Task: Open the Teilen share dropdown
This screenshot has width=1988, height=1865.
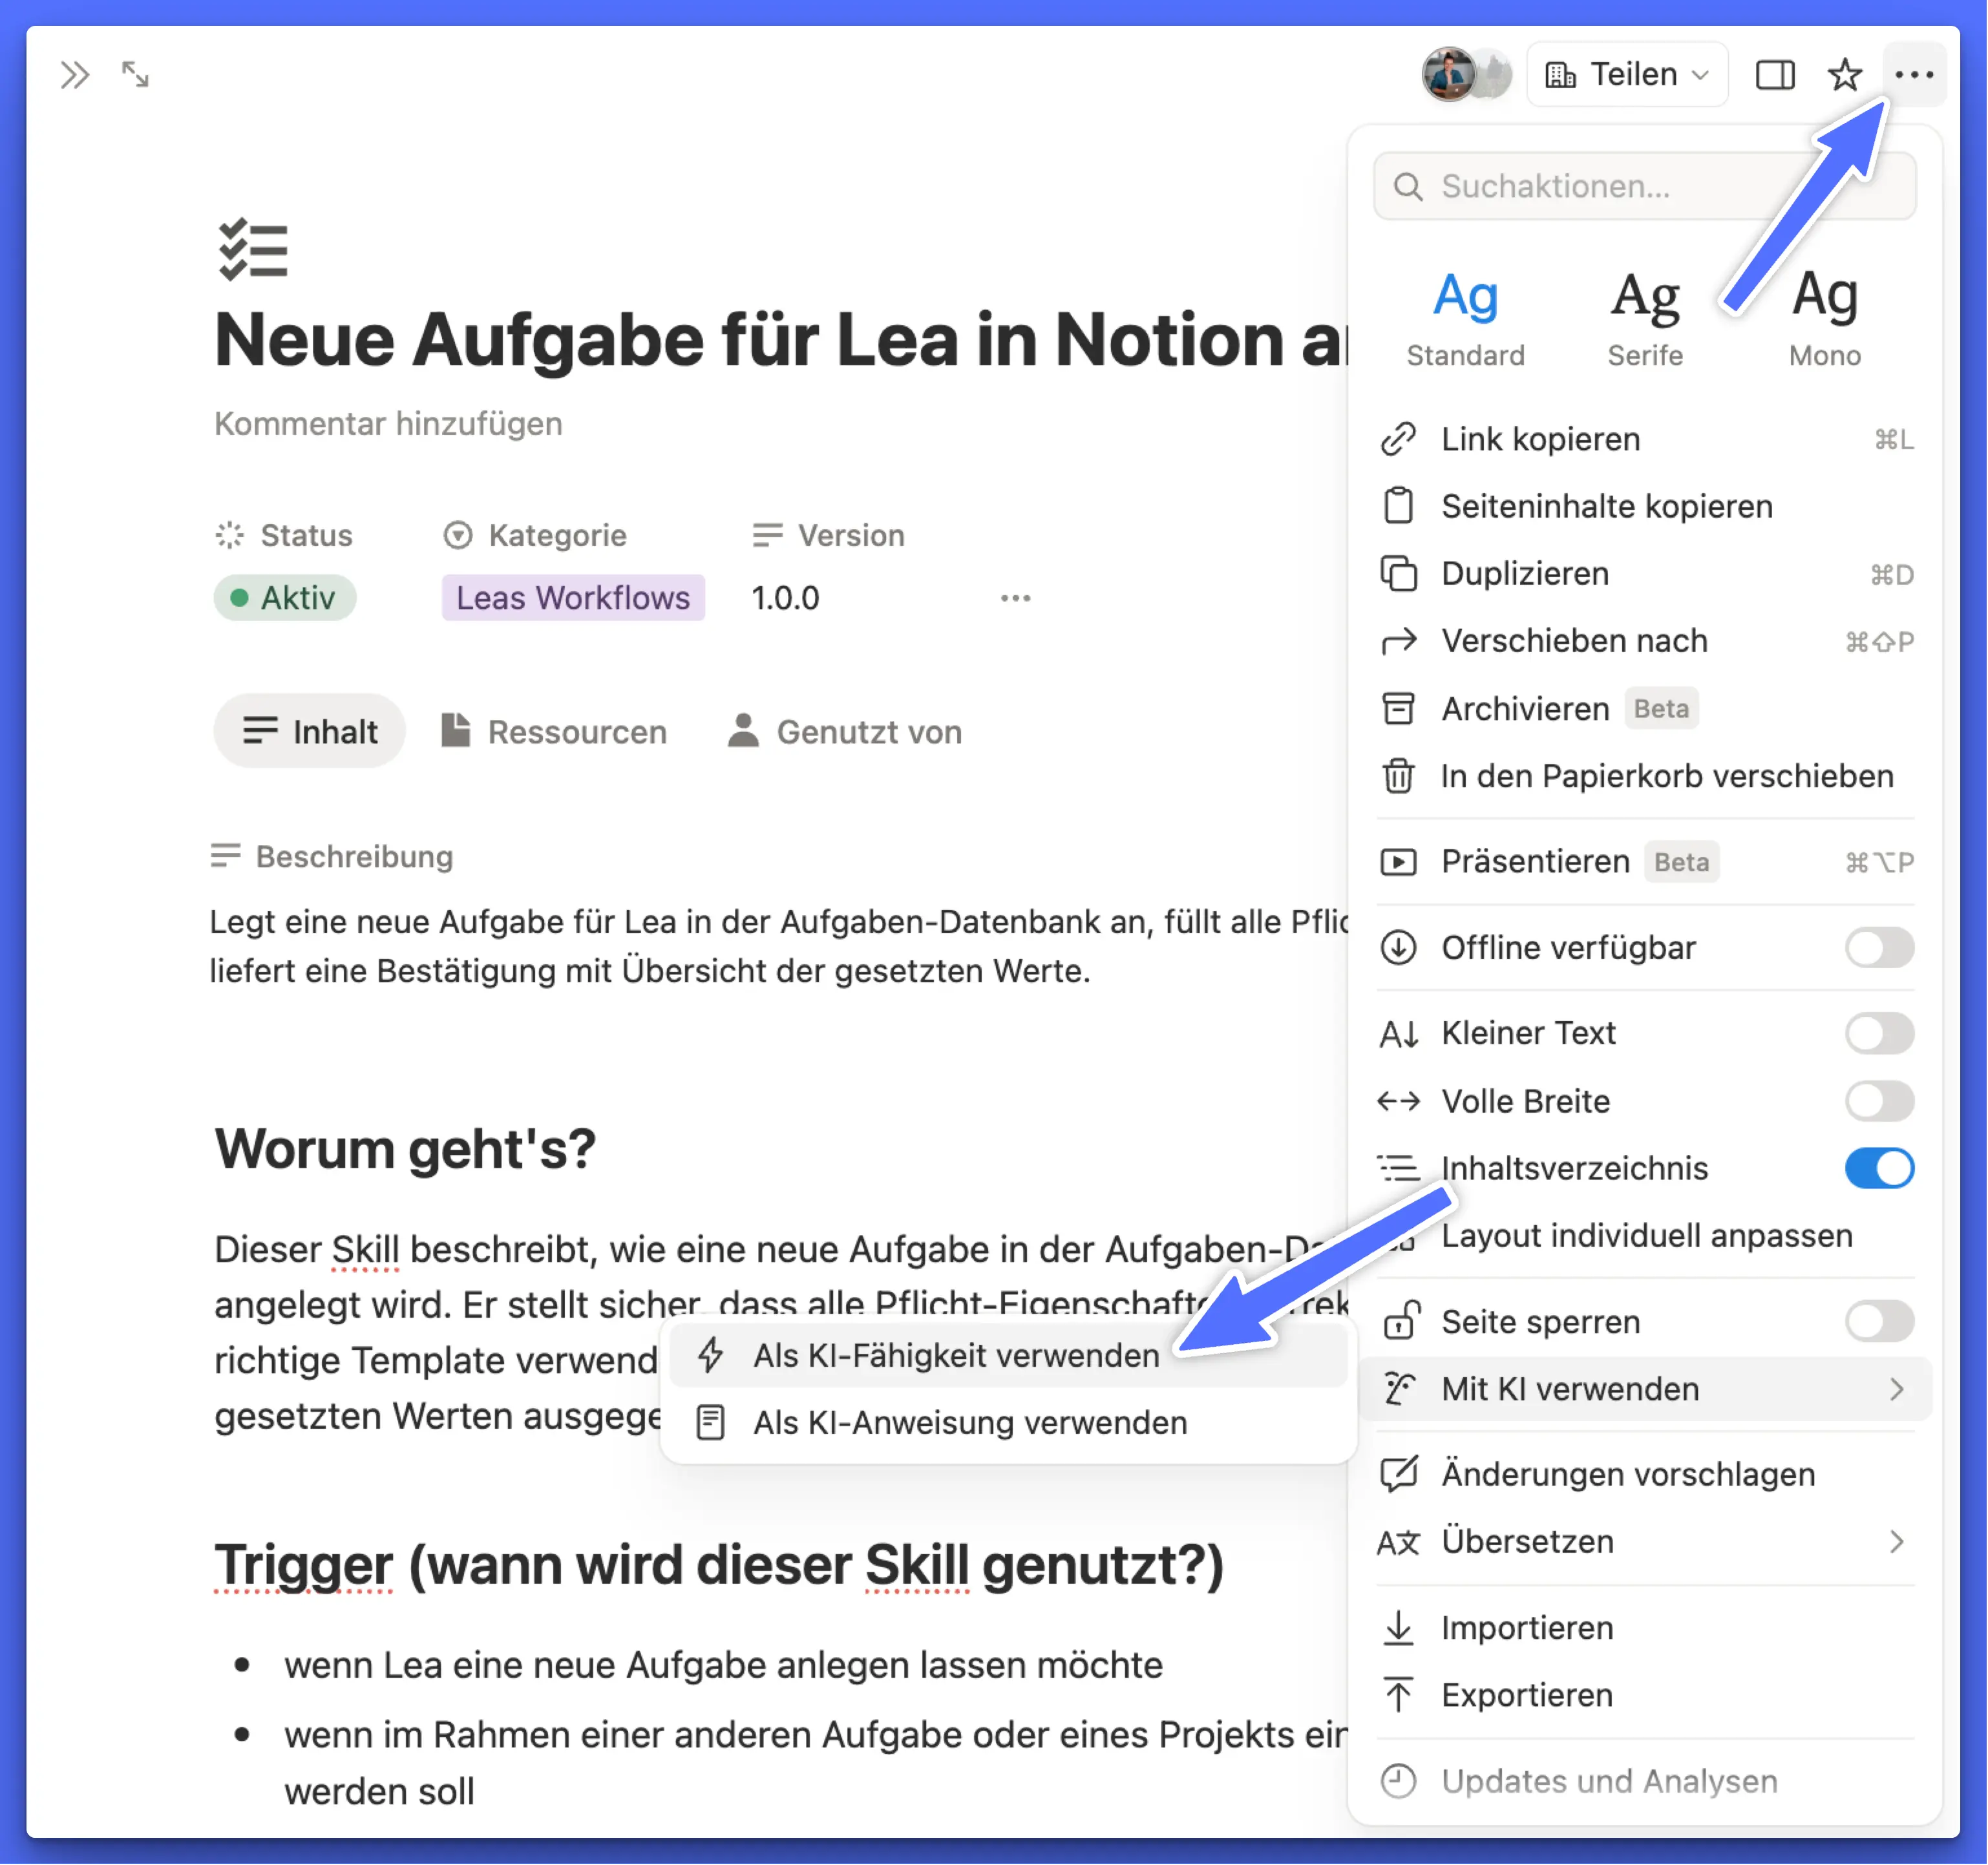Action: click(x=1628, y=75)
